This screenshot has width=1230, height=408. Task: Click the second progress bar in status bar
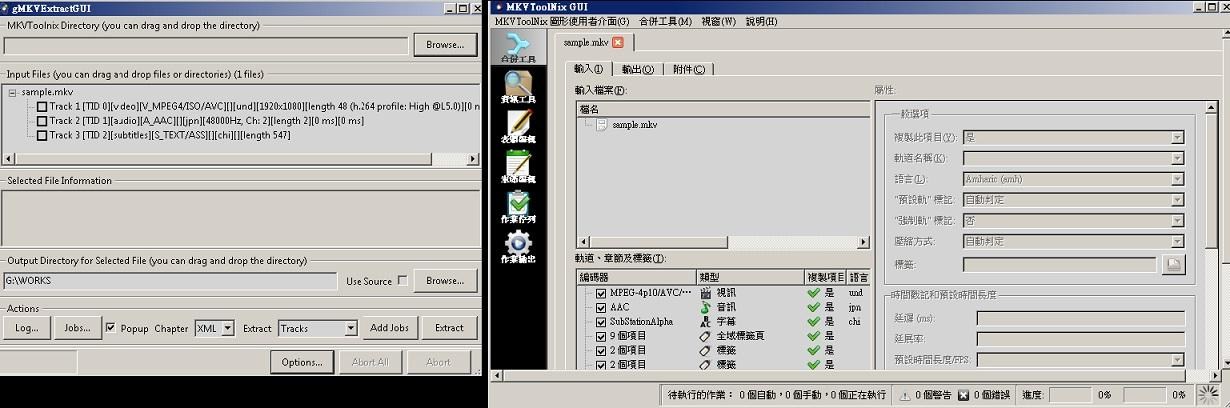point(1145,395)
